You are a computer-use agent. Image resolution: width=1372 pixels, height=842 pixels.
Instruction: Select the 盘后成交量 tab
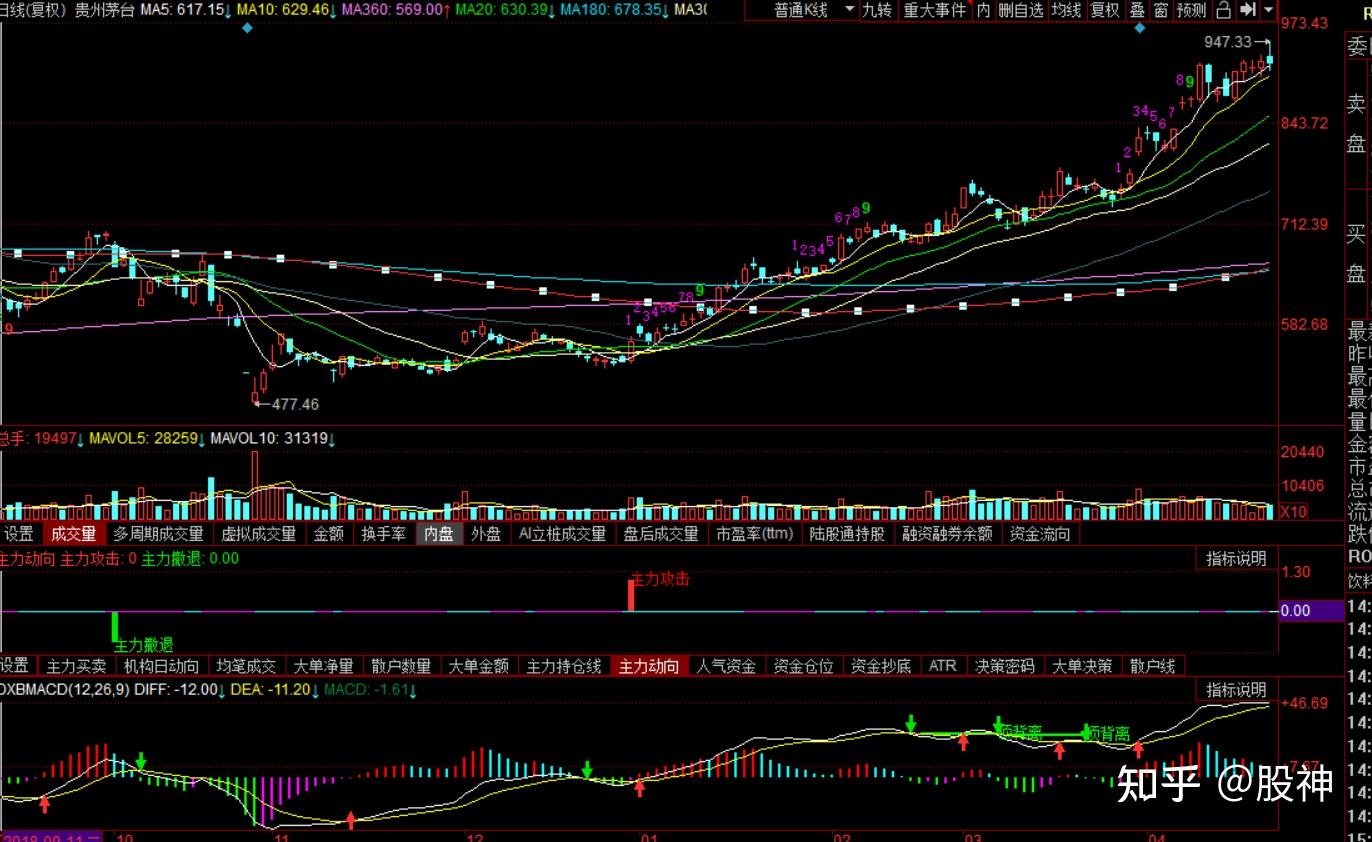pyautogui.click(x=661, y=534)
